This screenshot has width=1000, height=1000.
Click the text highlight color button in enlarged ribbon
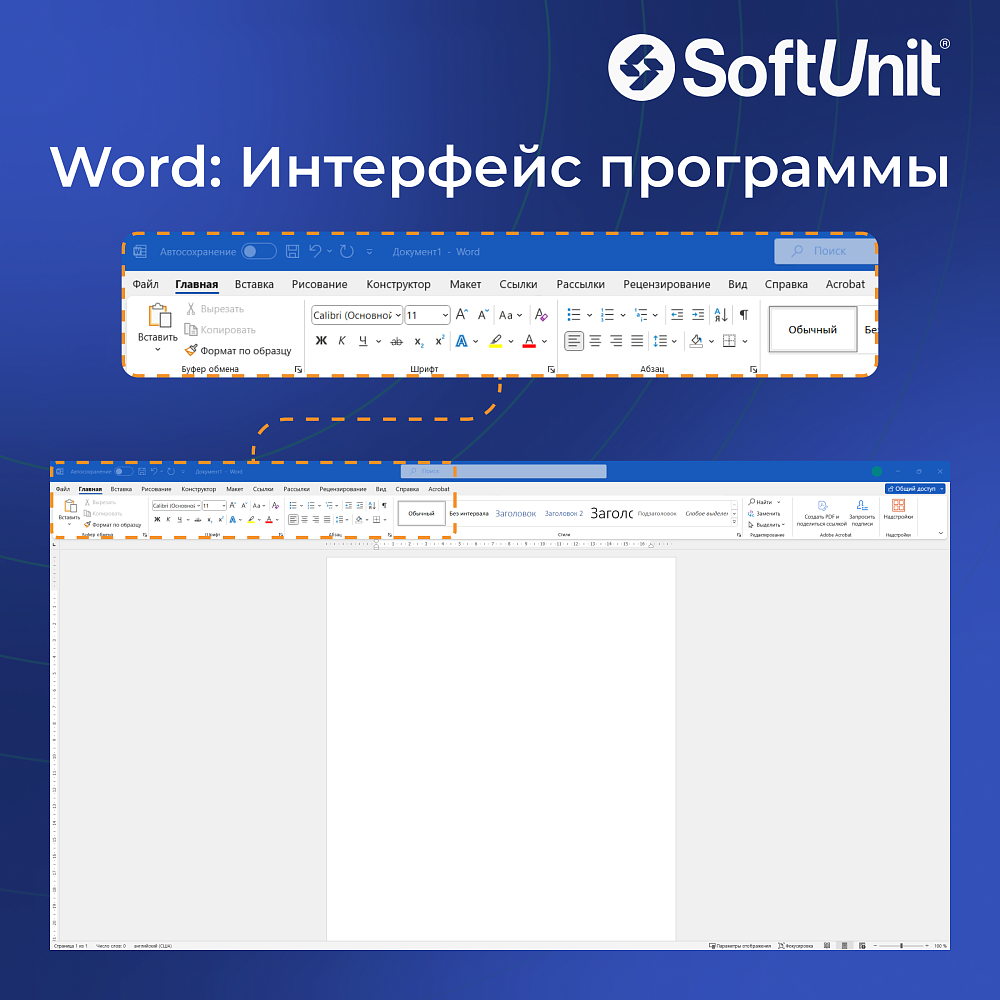click(496, 341)
